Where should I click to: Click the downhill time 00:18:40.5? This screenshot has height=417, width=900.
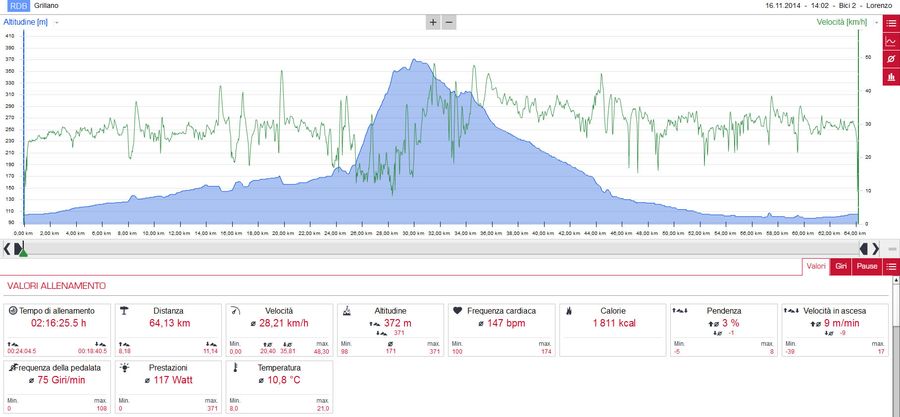pyautogui.click(x=92, y=351)
